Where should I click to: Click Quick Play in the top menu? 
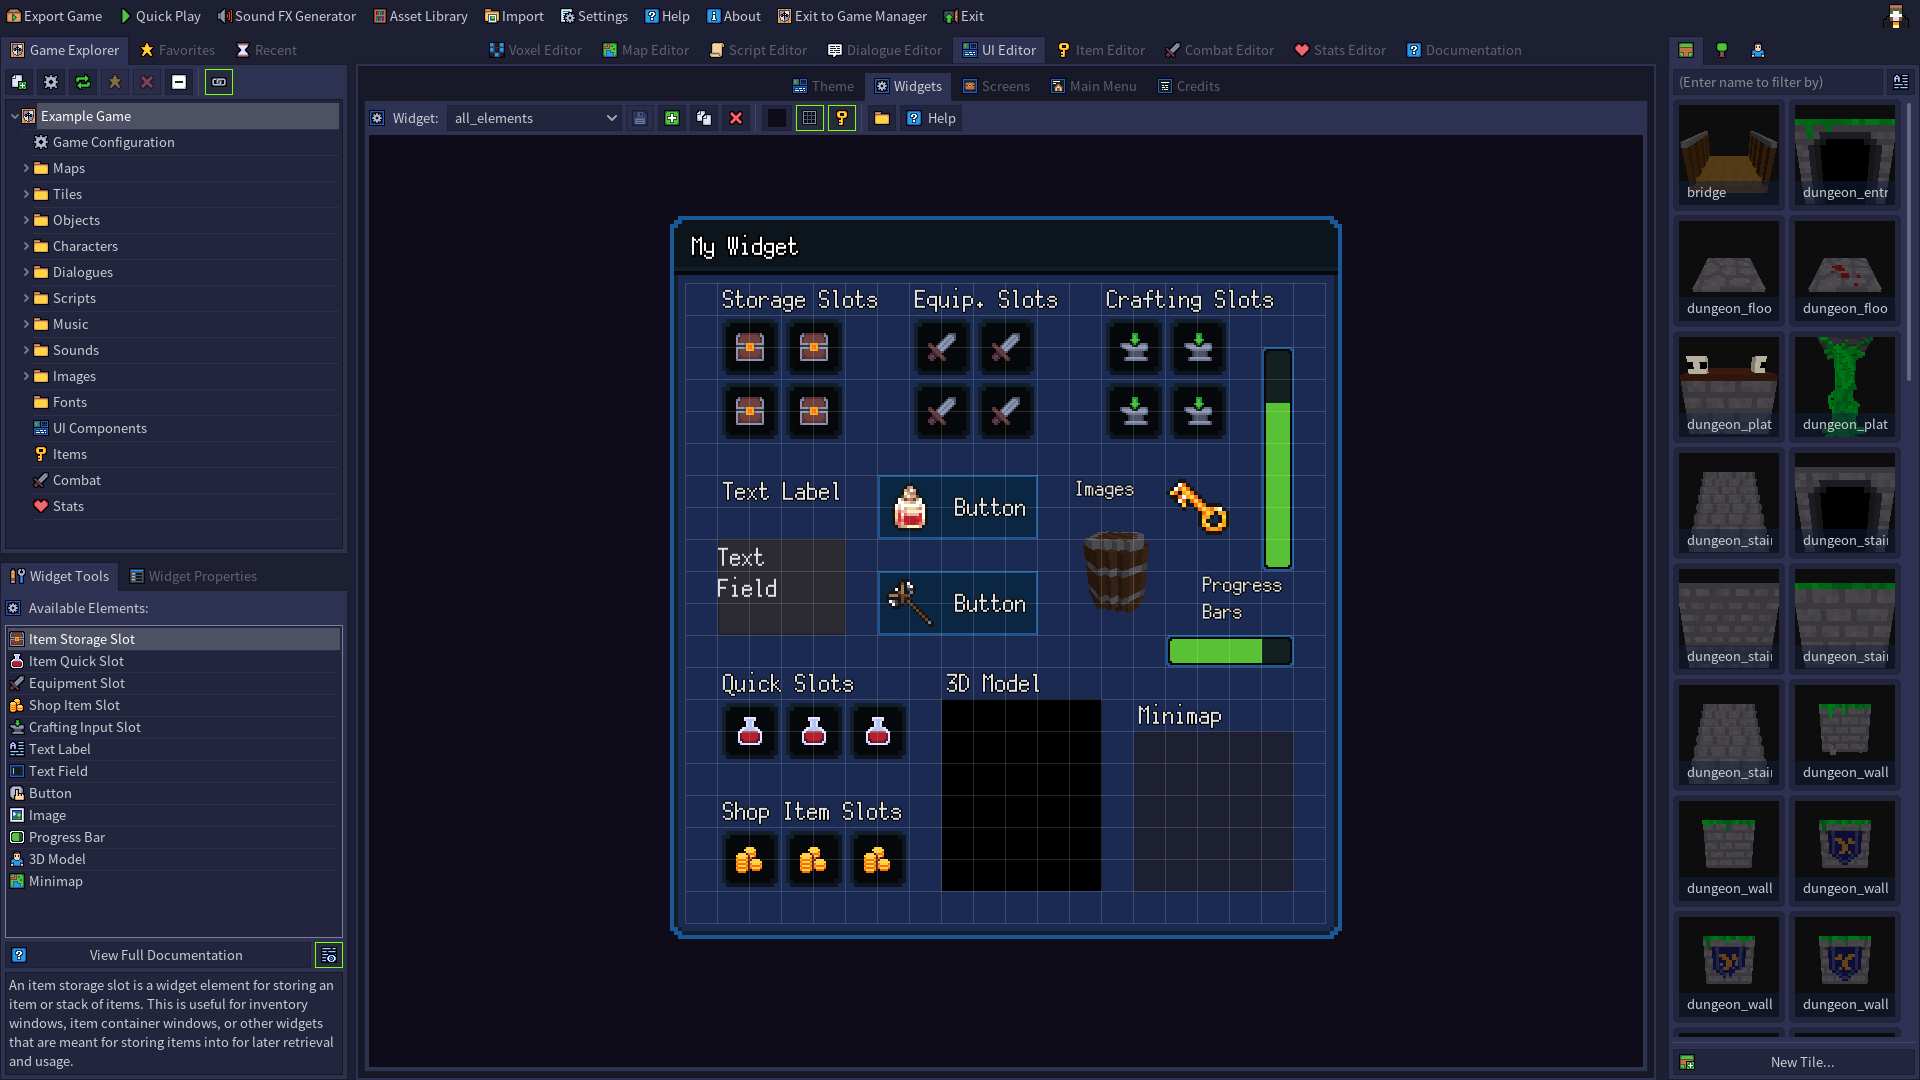(x=160, y=16)
